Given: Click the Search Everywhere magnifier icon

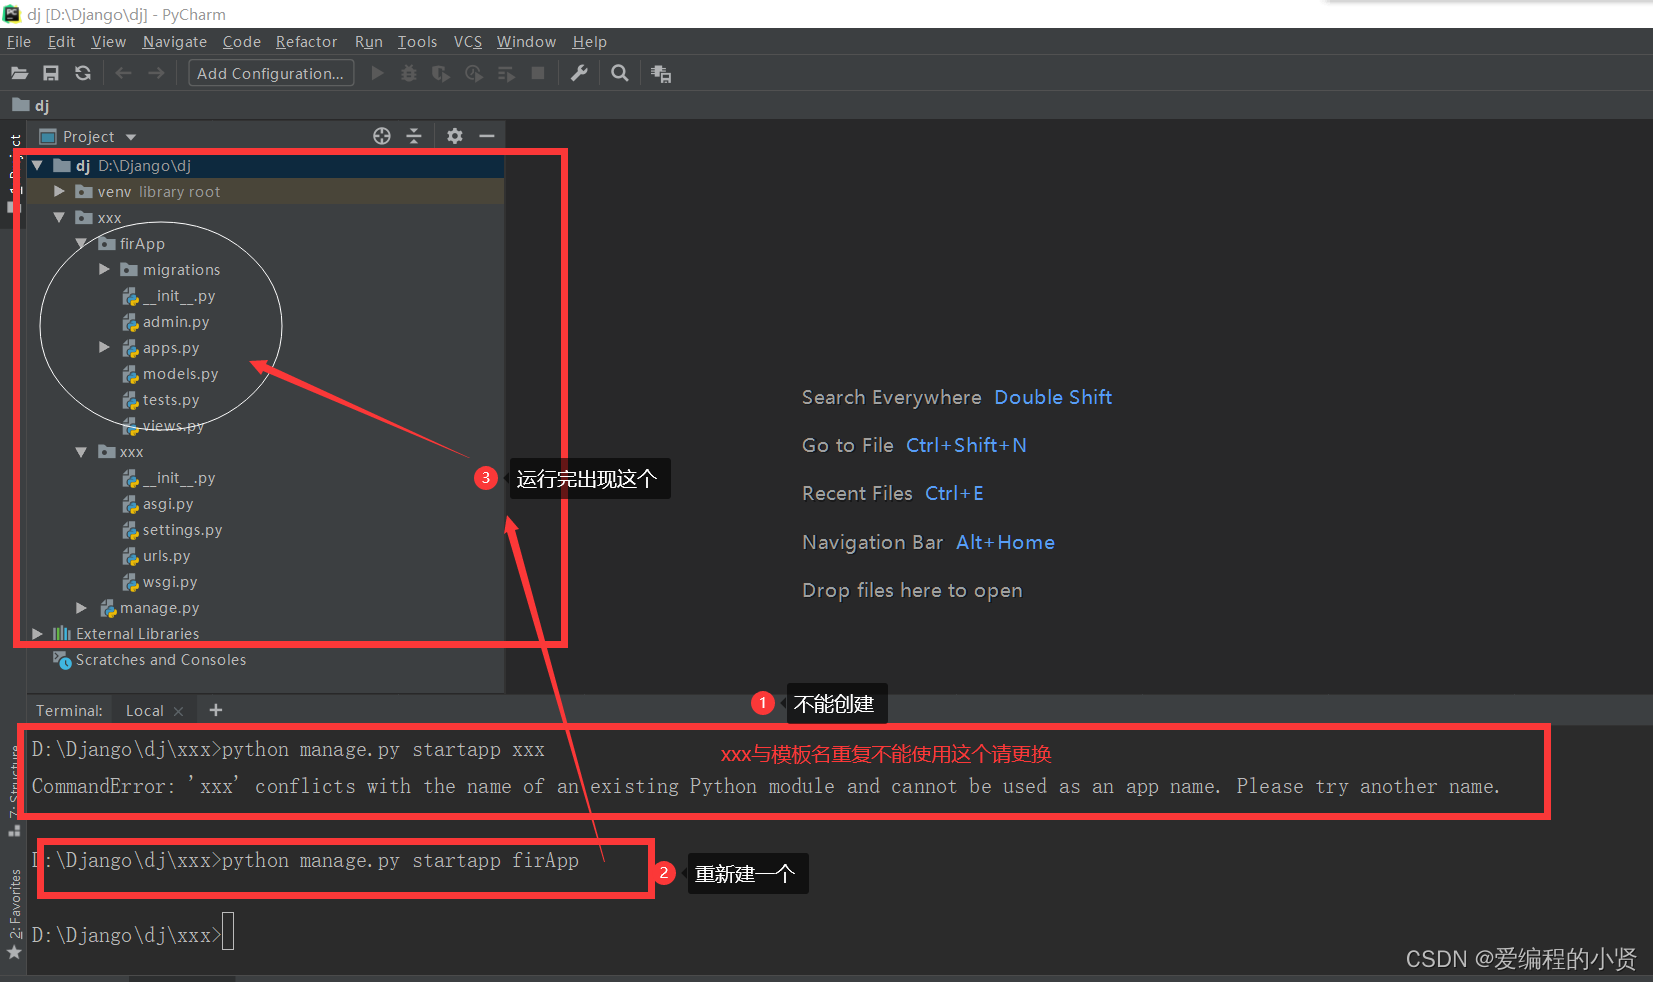Looking at the screenshot, I should point(620,73).
